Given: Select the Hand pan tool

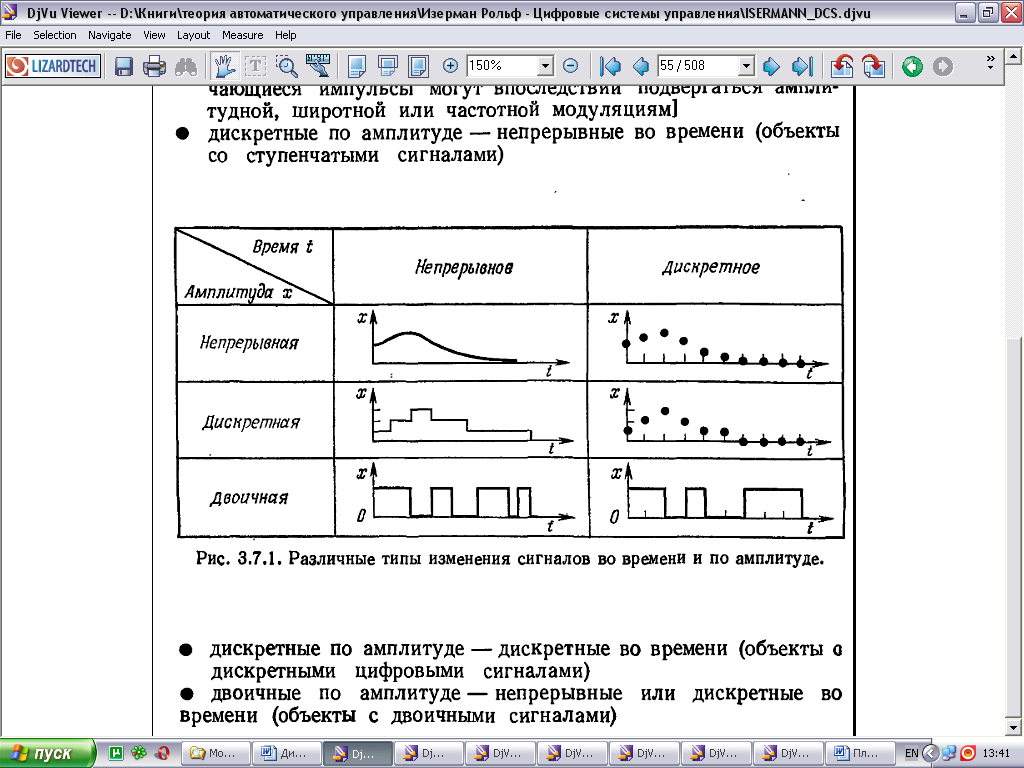Looking at the screenshot, I should pyautogui.click(x=224, y=66).
